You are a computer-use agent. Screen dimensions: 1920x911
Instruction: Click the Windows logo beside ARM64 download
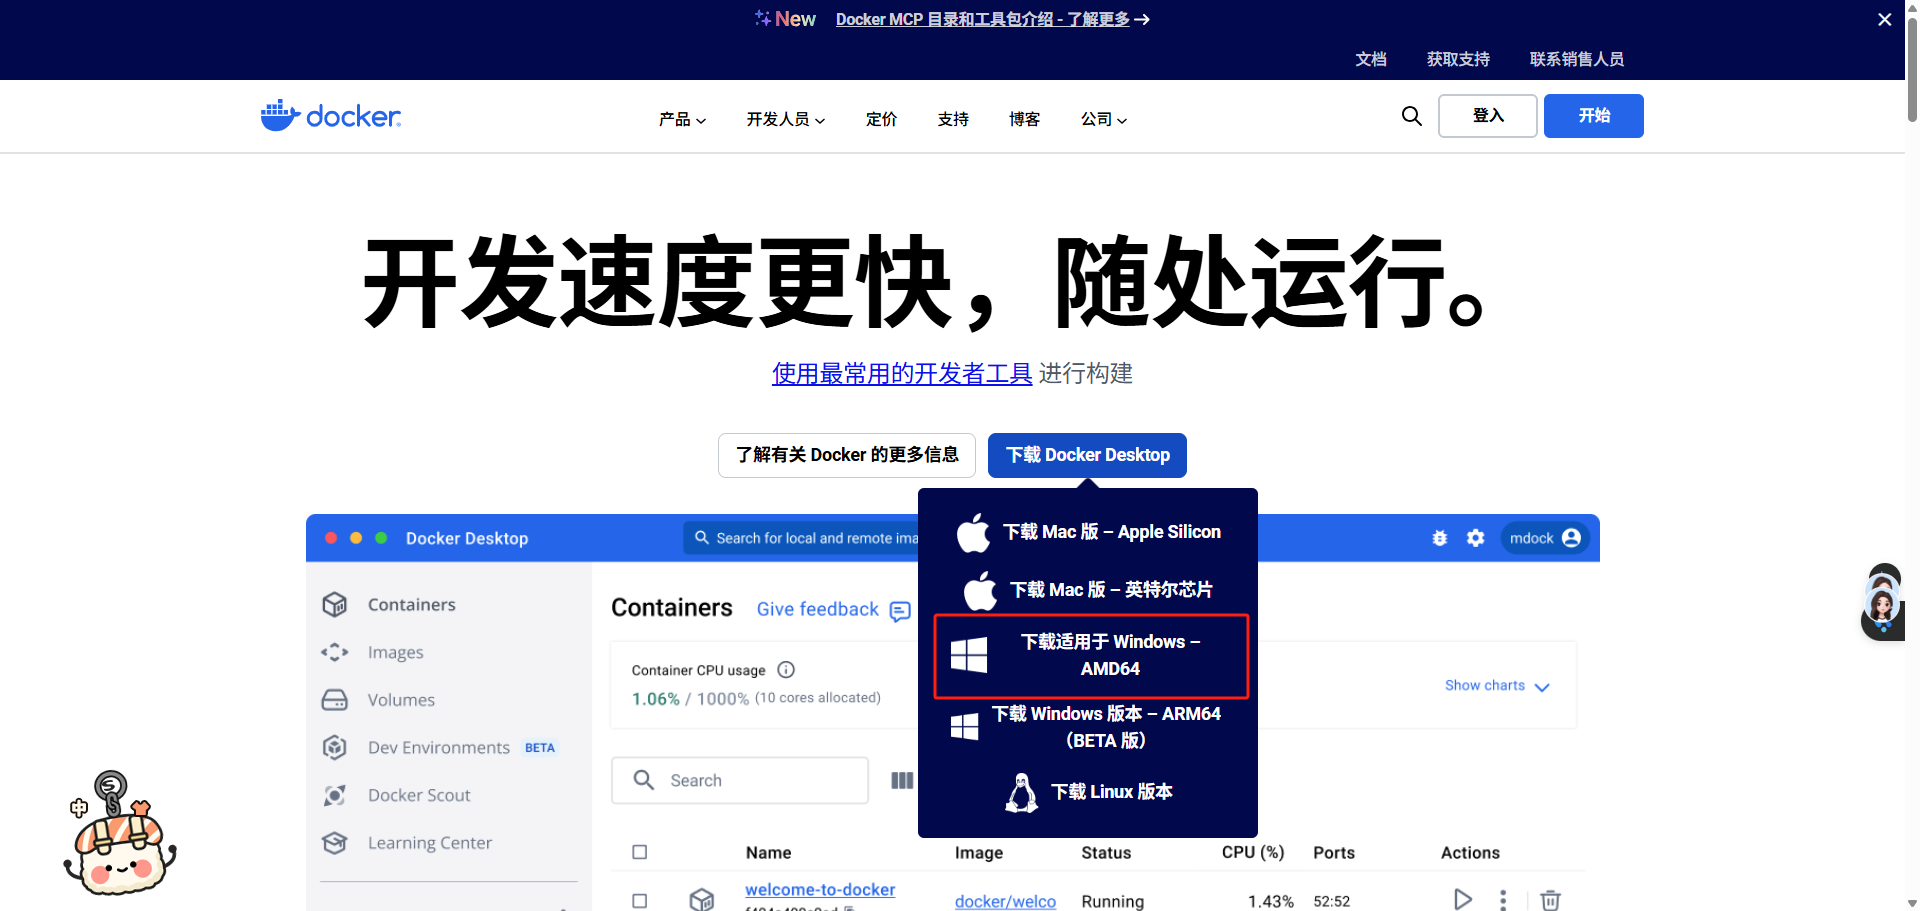pyautogui.click(x=964, y=727)
